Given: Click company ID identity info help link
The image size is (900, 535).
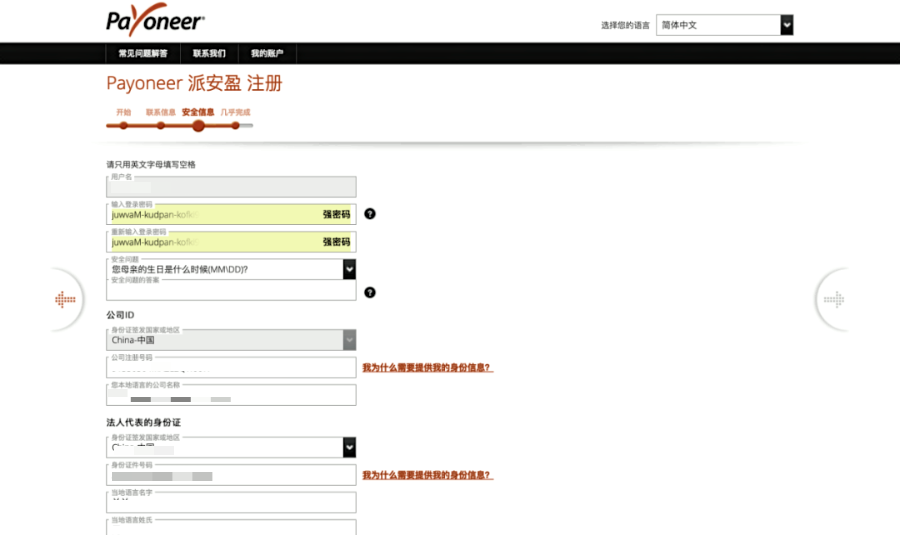Looking at the screenshot, I should pyautogui.click(x=427, y=368).
